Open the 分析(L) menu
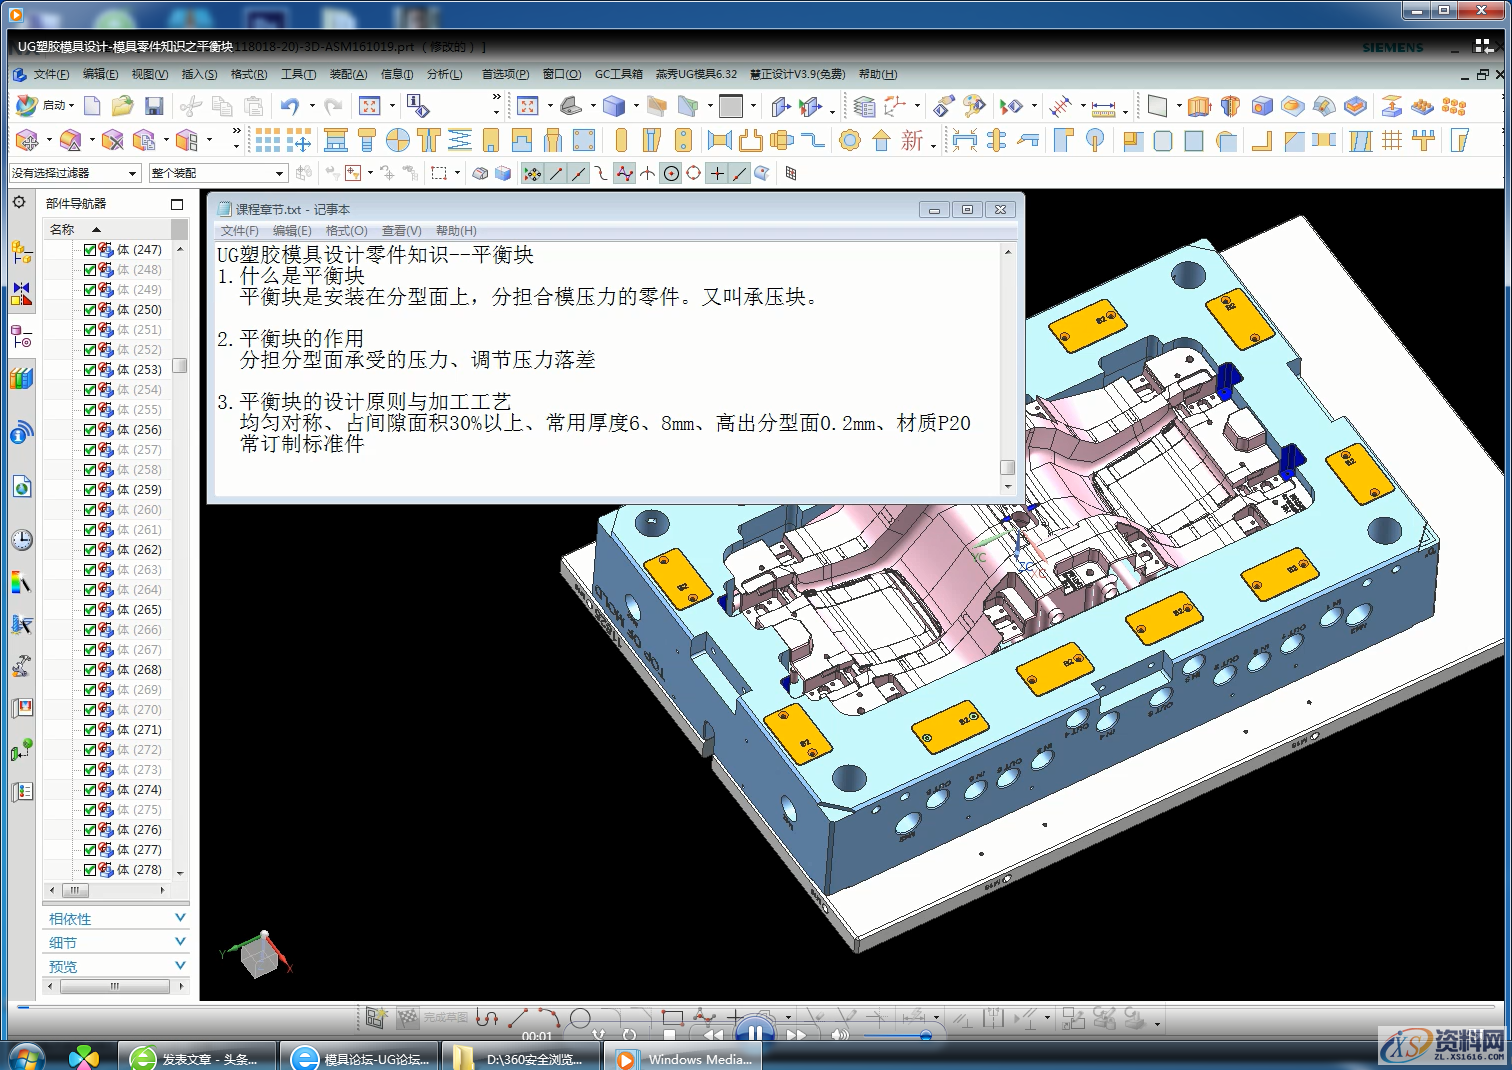1512x1070 pixels. tap(444, 74)
